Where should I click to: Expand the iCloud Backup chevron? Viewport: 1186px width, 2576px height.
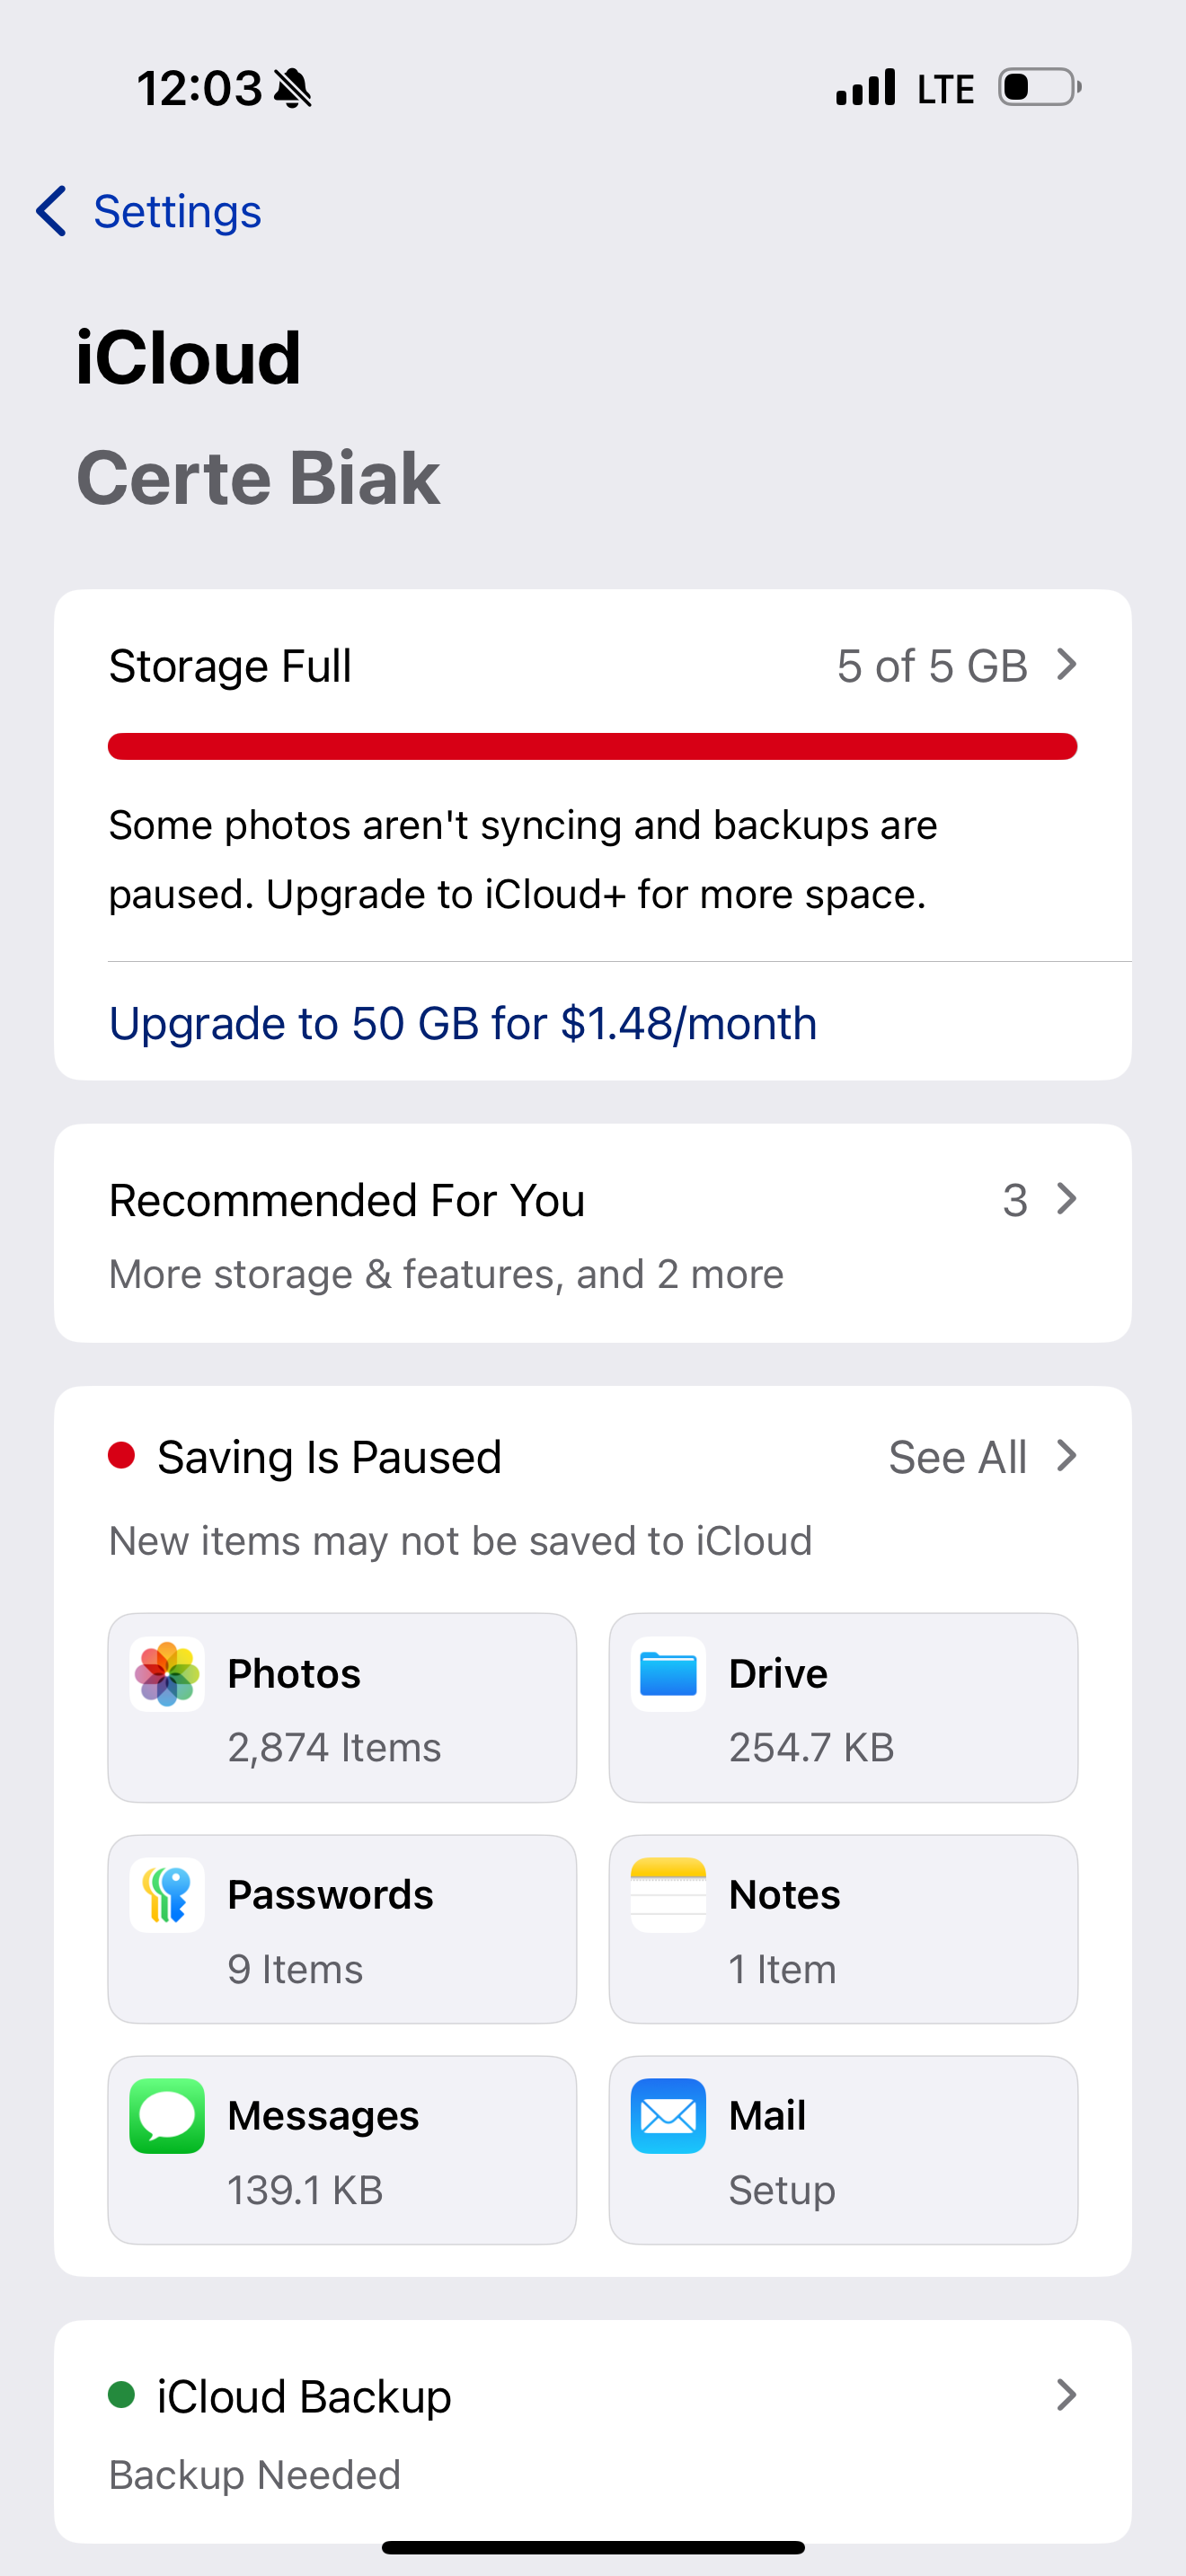point(1067,2395)
